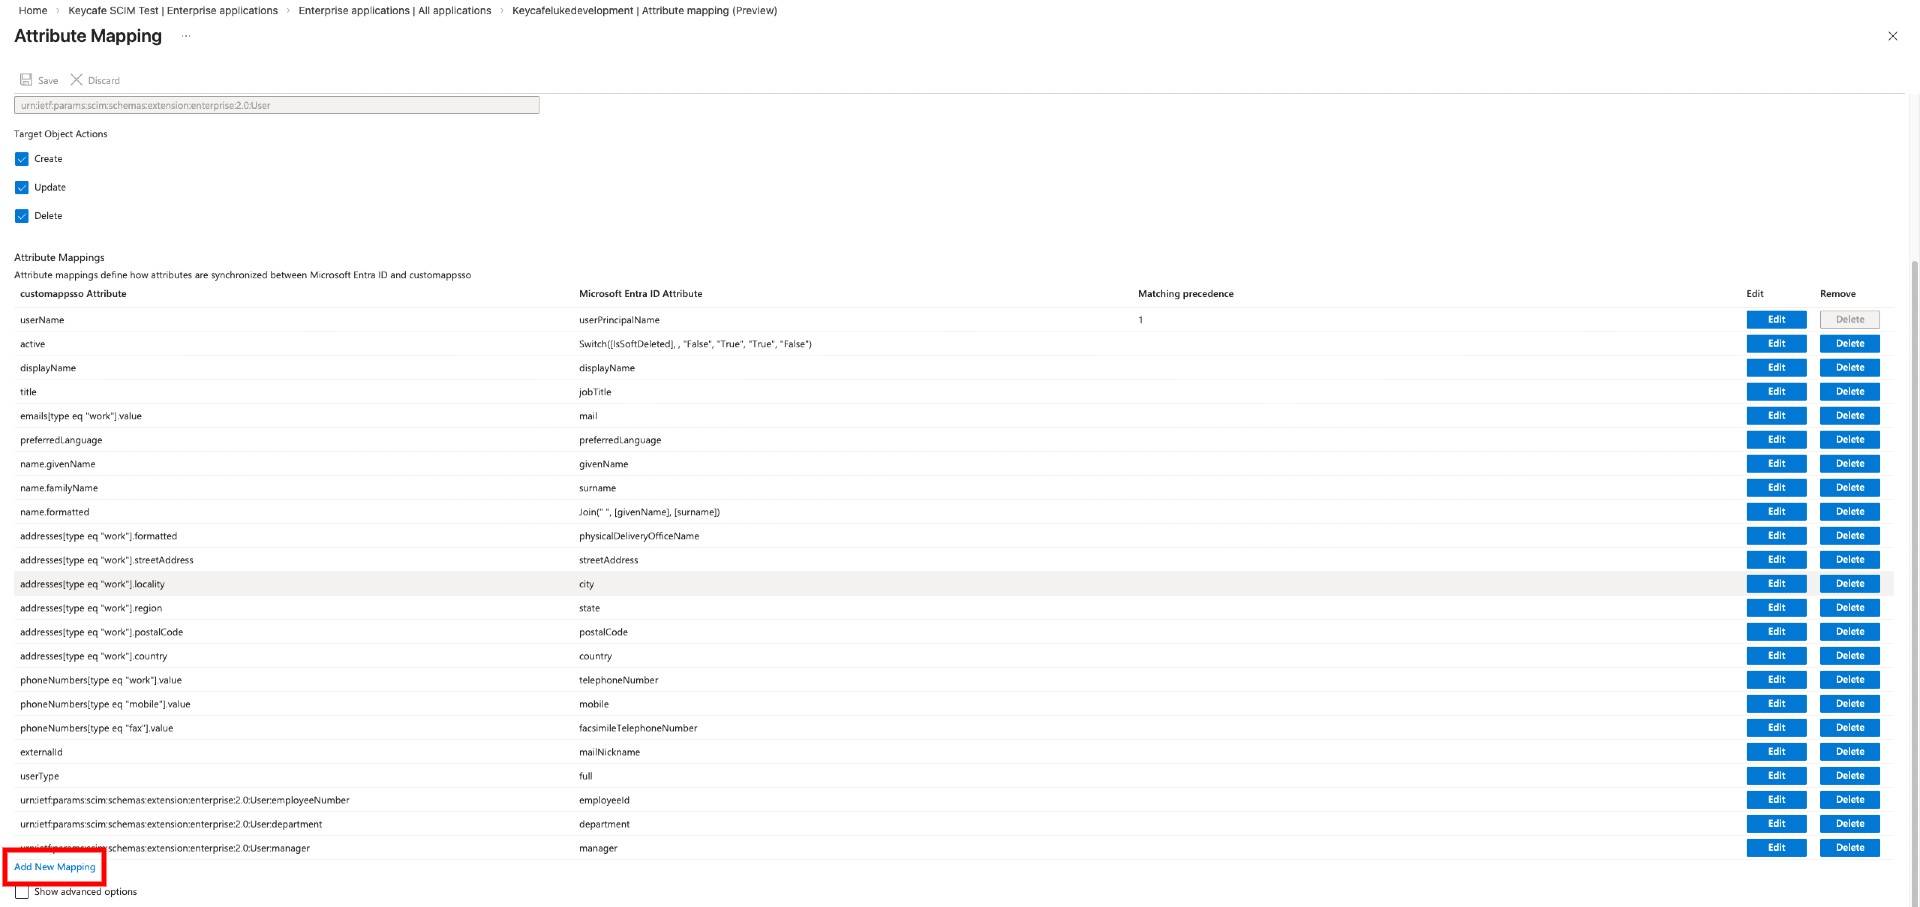Edit the work emails mapping
The height and width of the screenshot is (907, 1920).
coord(1776,416)
